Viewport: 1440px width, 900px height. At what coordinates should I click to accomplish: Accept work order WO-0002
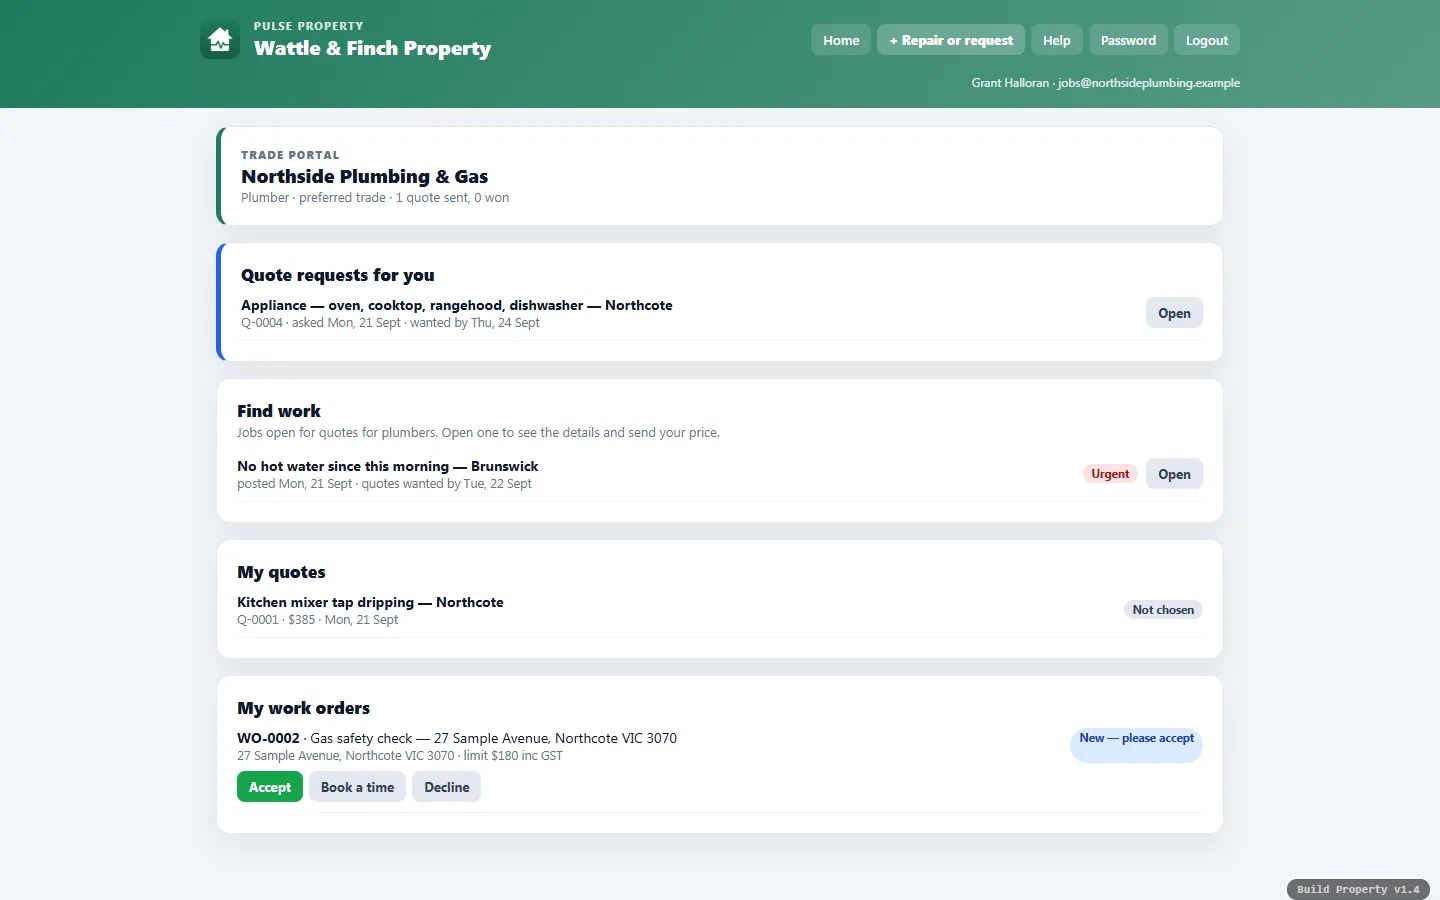coord(270,787)
